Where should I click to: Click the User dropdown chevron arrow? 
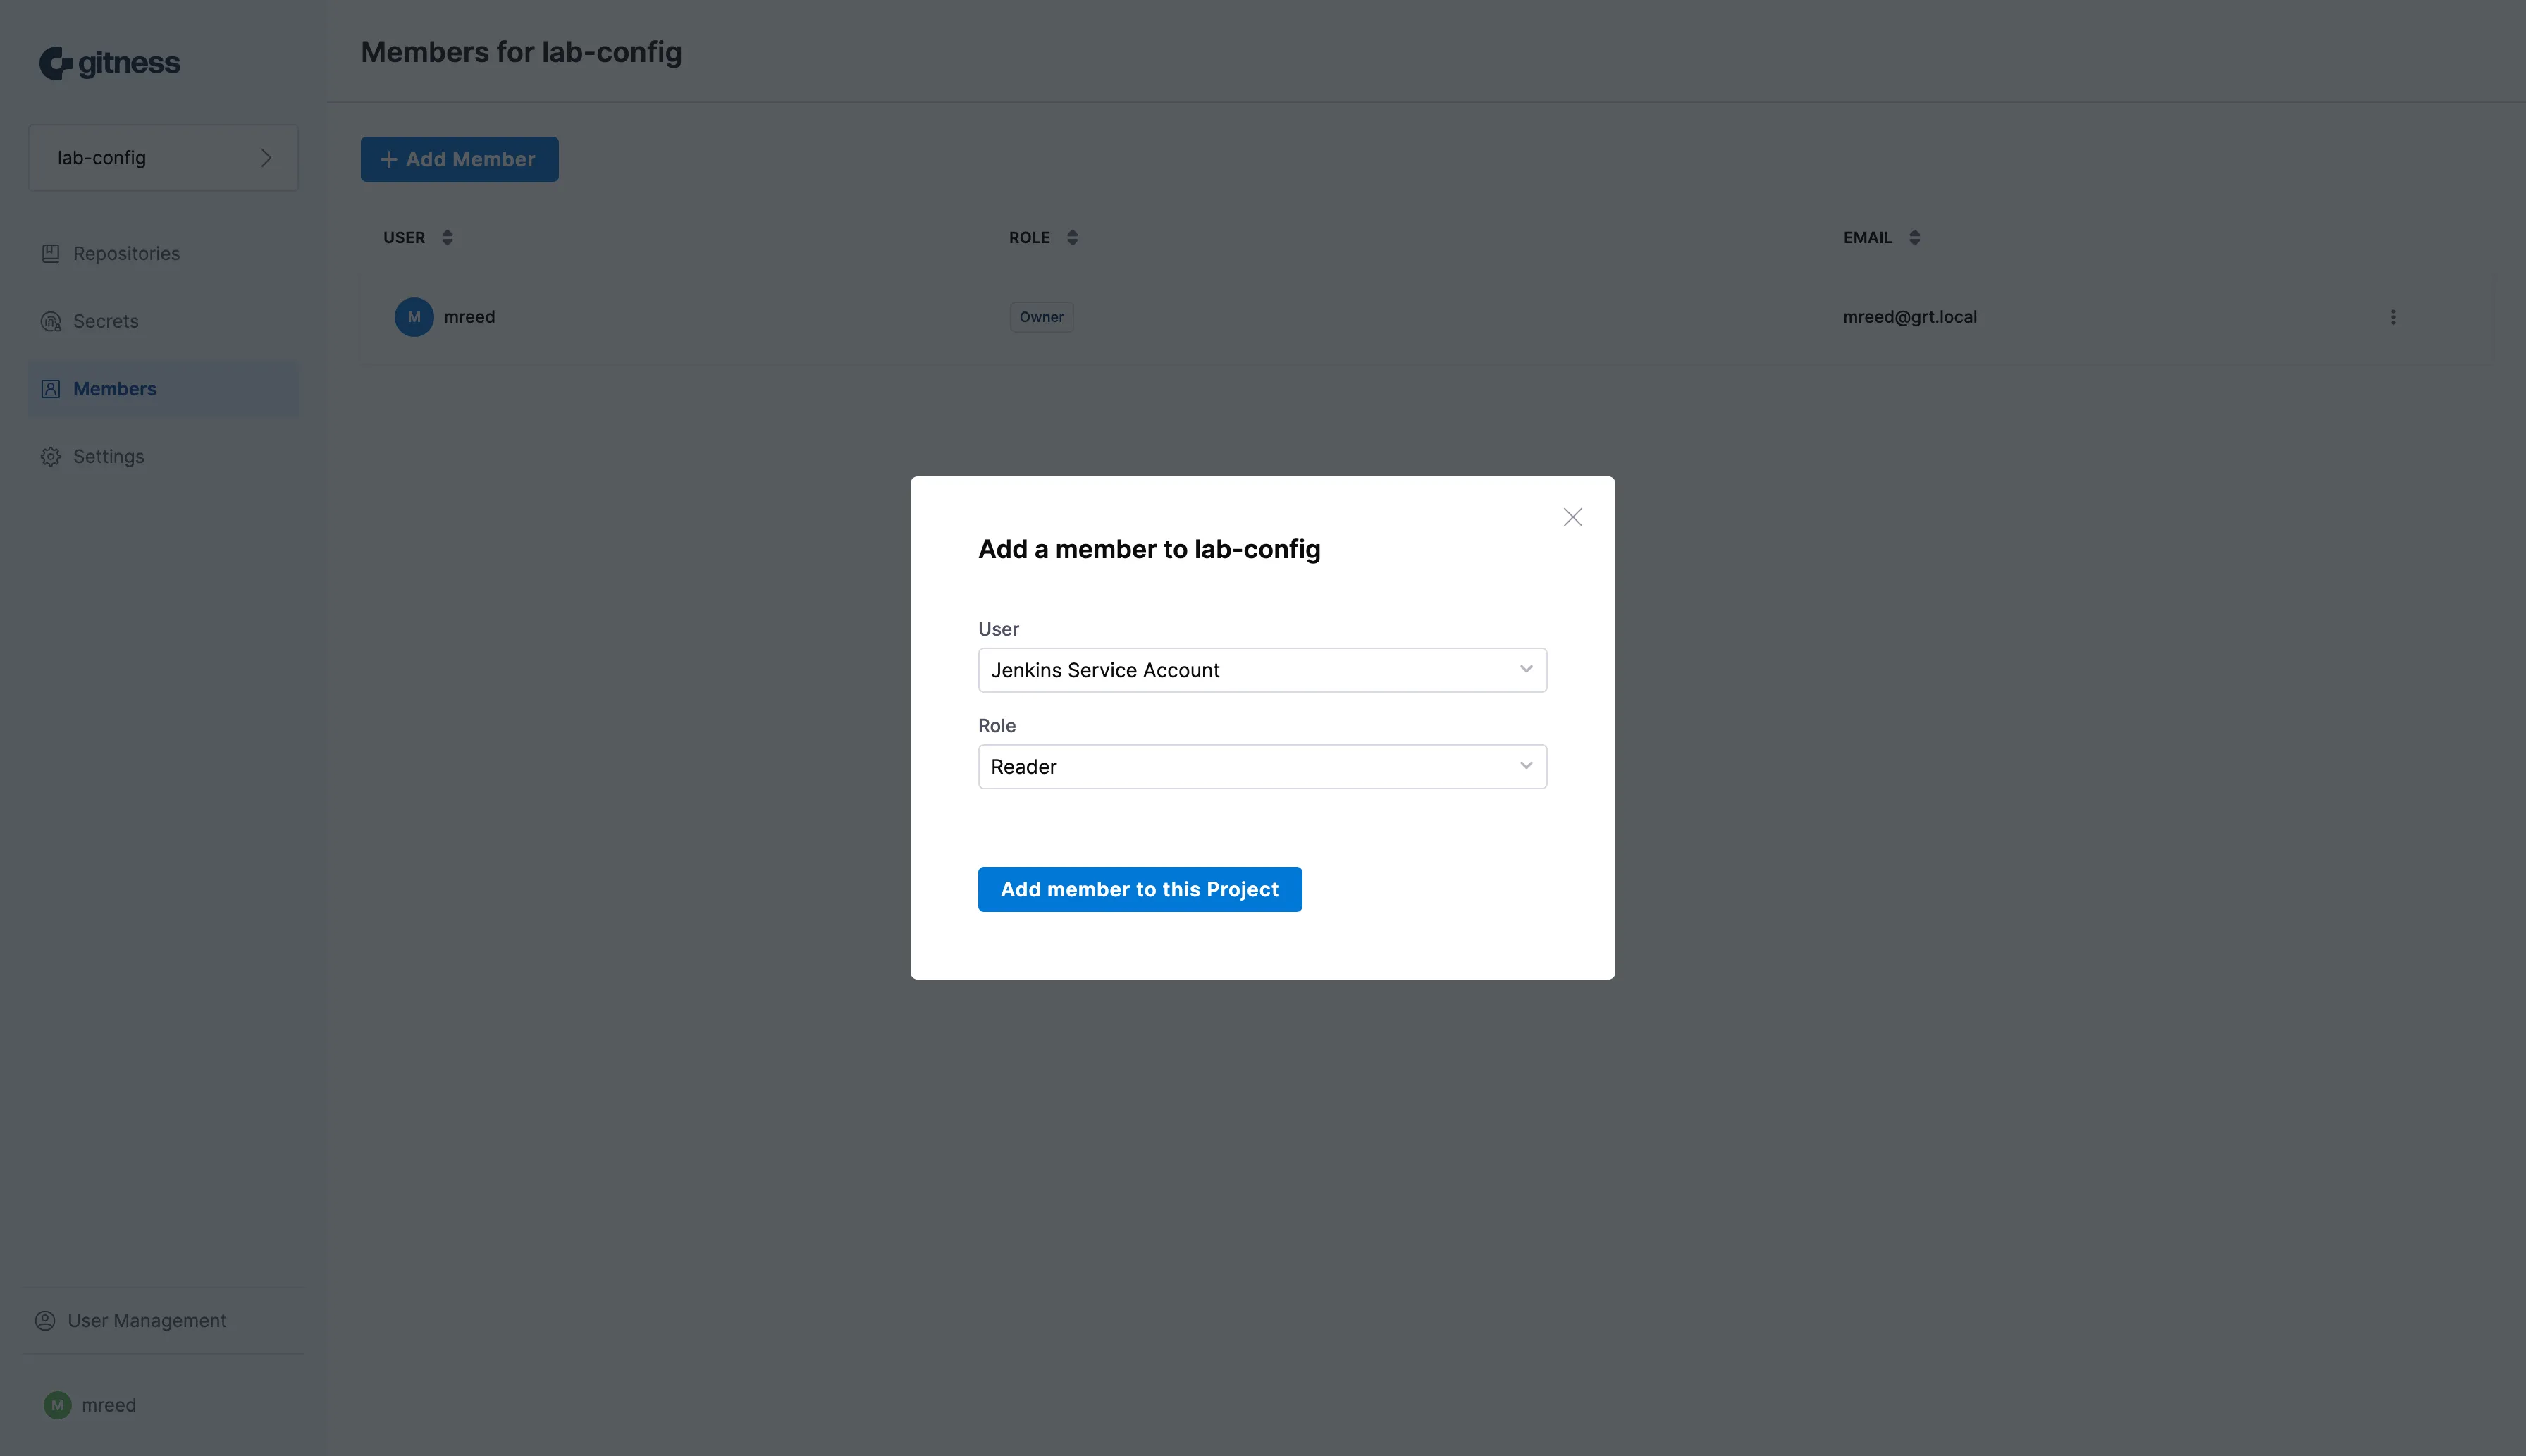(x=1526, y=669)
